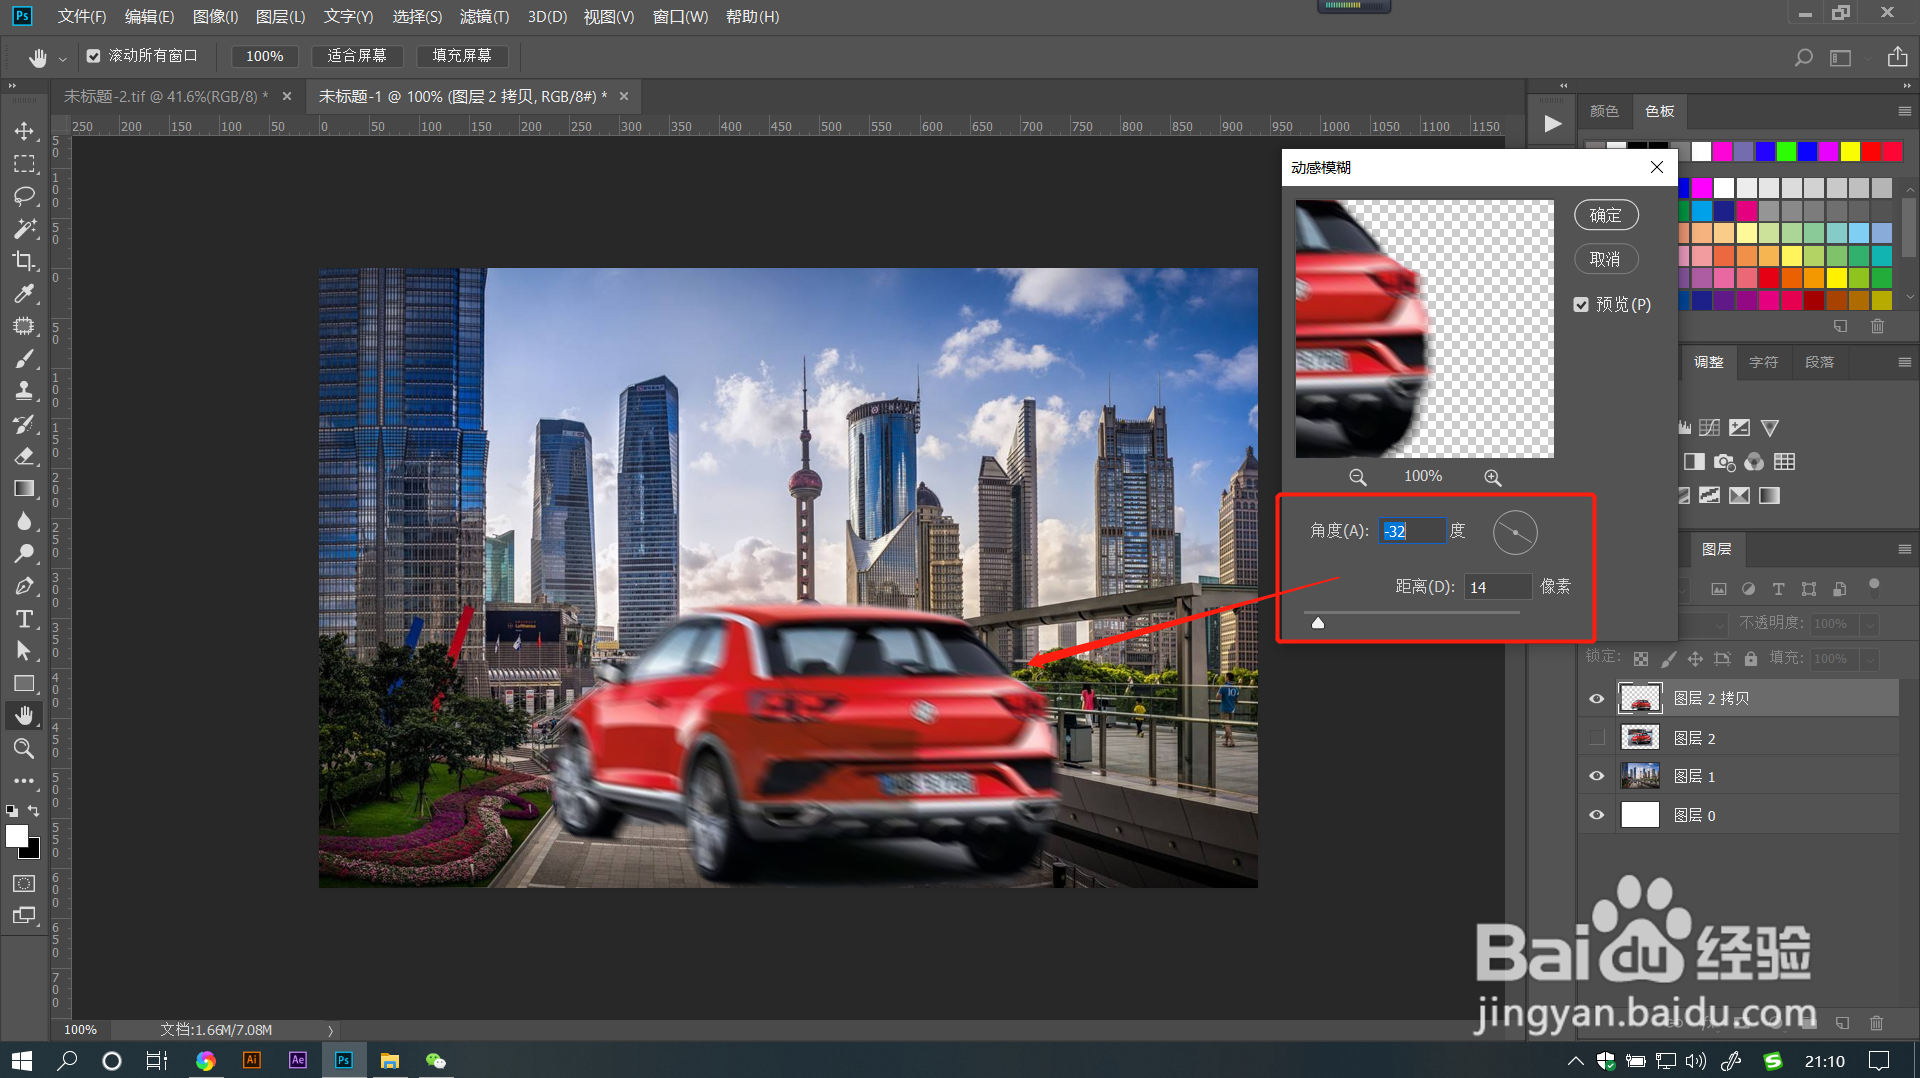Hide the 图层 0 layer
This screenshot has height=1078, width=1920.
pyautogui.click(x=1597, y=815)
